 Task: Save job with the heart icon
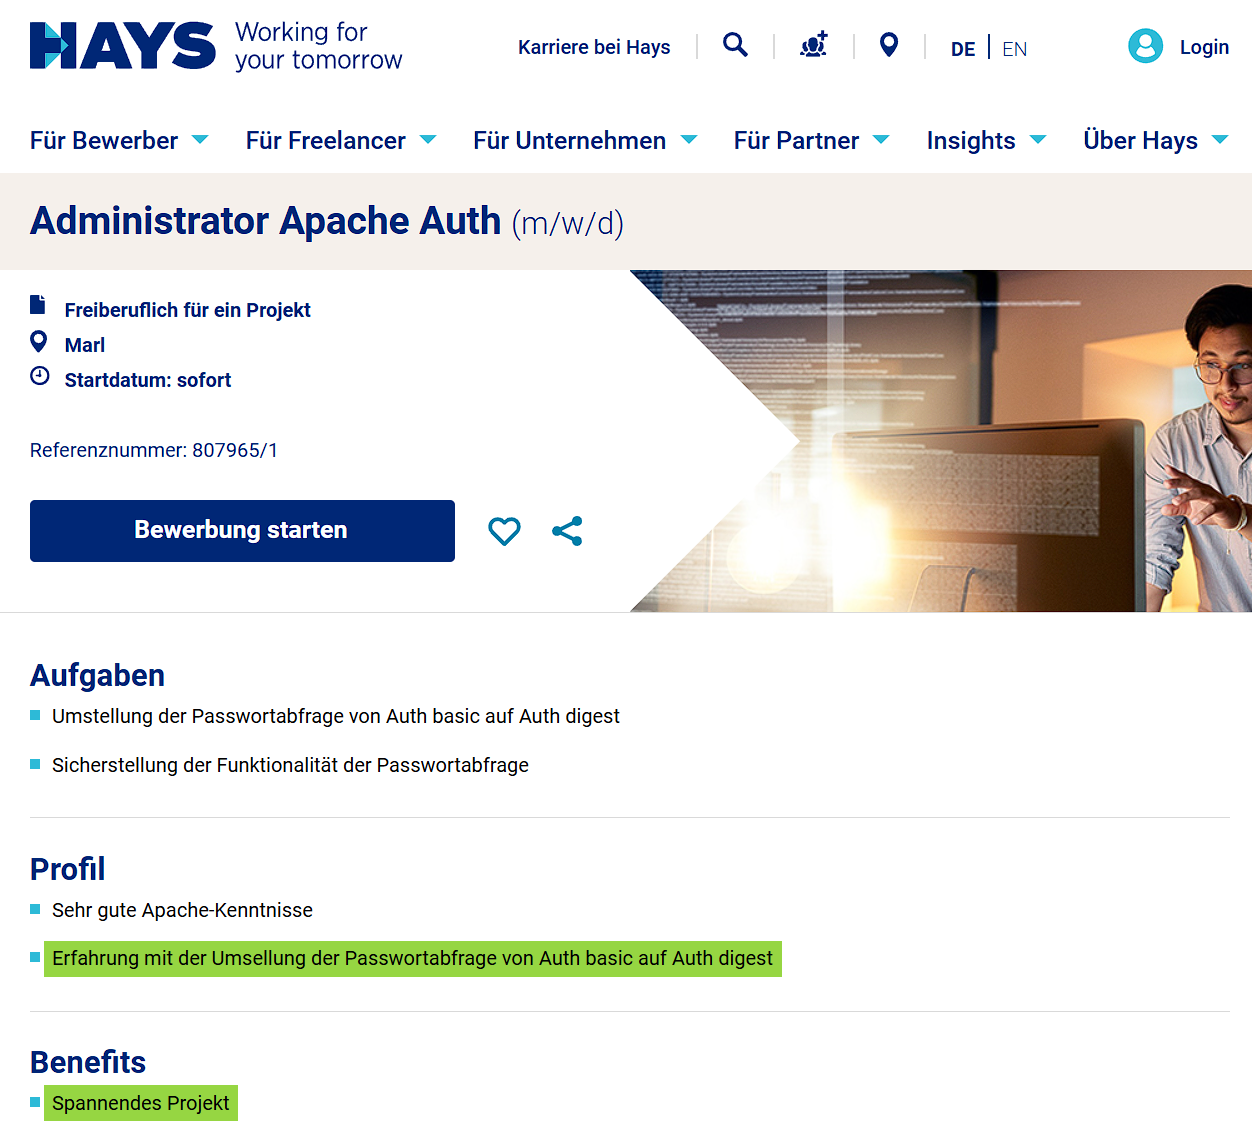504,531
